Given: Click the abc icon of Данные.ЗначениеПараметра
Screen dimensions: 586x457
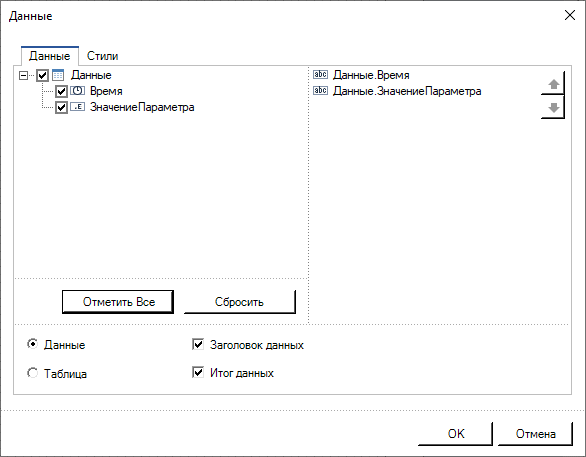Looking at the screenshot, I should coord(320,90).
